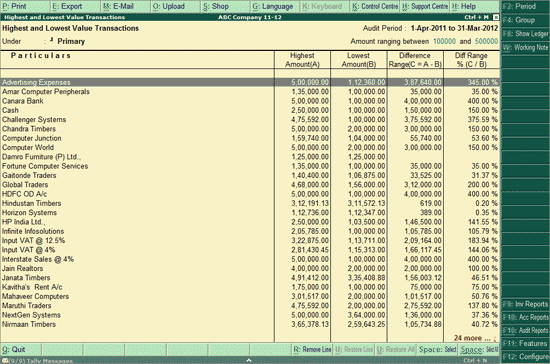The width and height of the screenshot is (550, 364).
Task: Click the Tally Messages envelope icon
Action: pyautogui.click(x=5, y=360)
